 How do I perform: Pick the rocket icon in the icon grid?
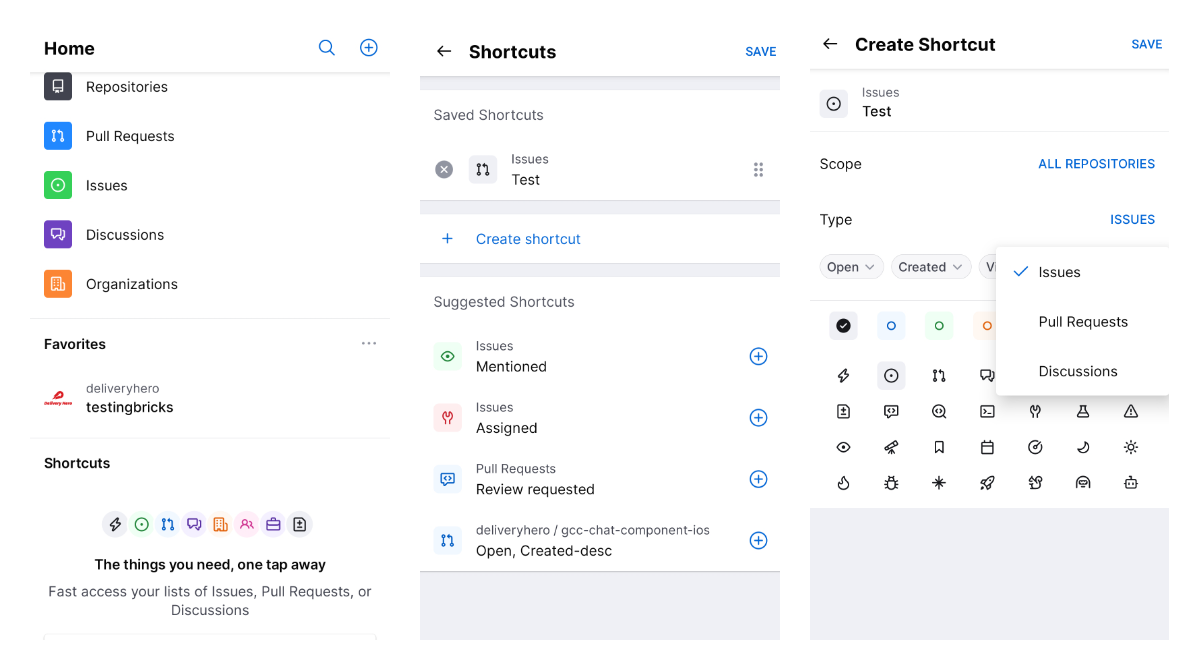987,482
